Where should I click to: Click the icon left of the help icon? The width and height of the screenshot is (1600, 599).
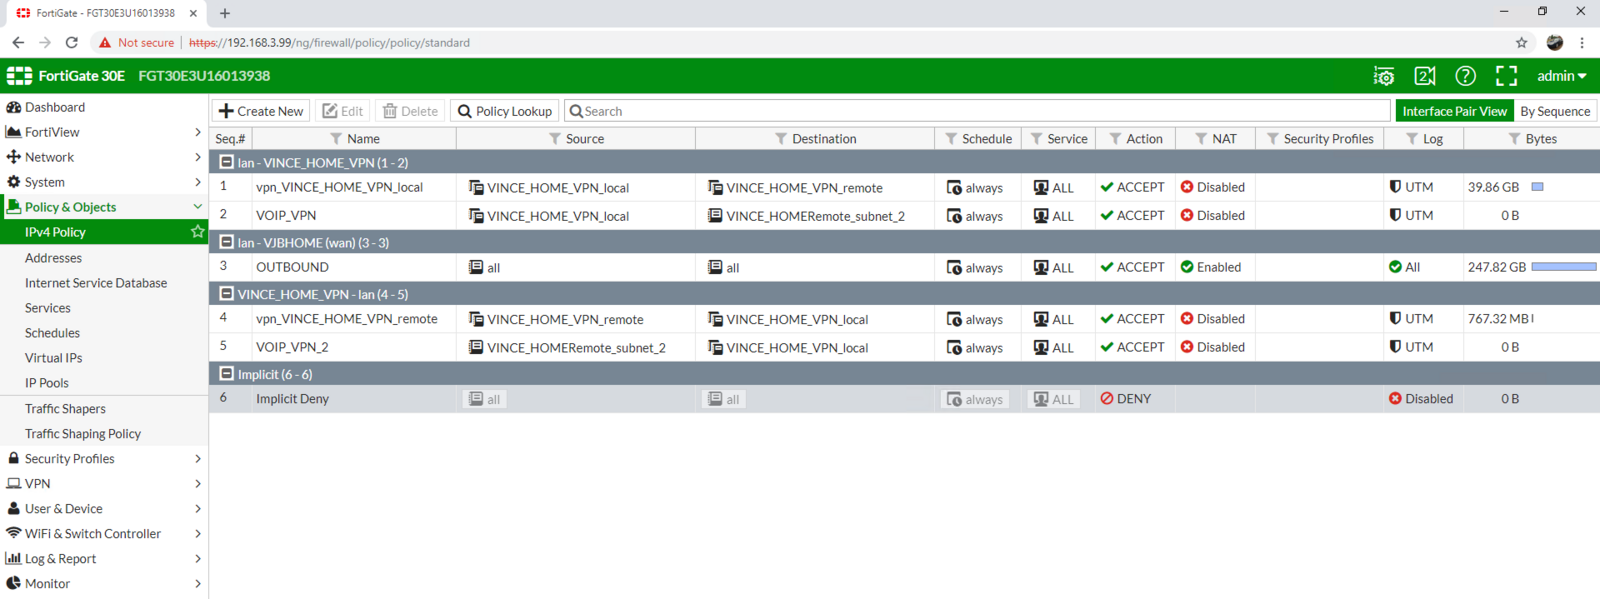tap(1425, 76)
